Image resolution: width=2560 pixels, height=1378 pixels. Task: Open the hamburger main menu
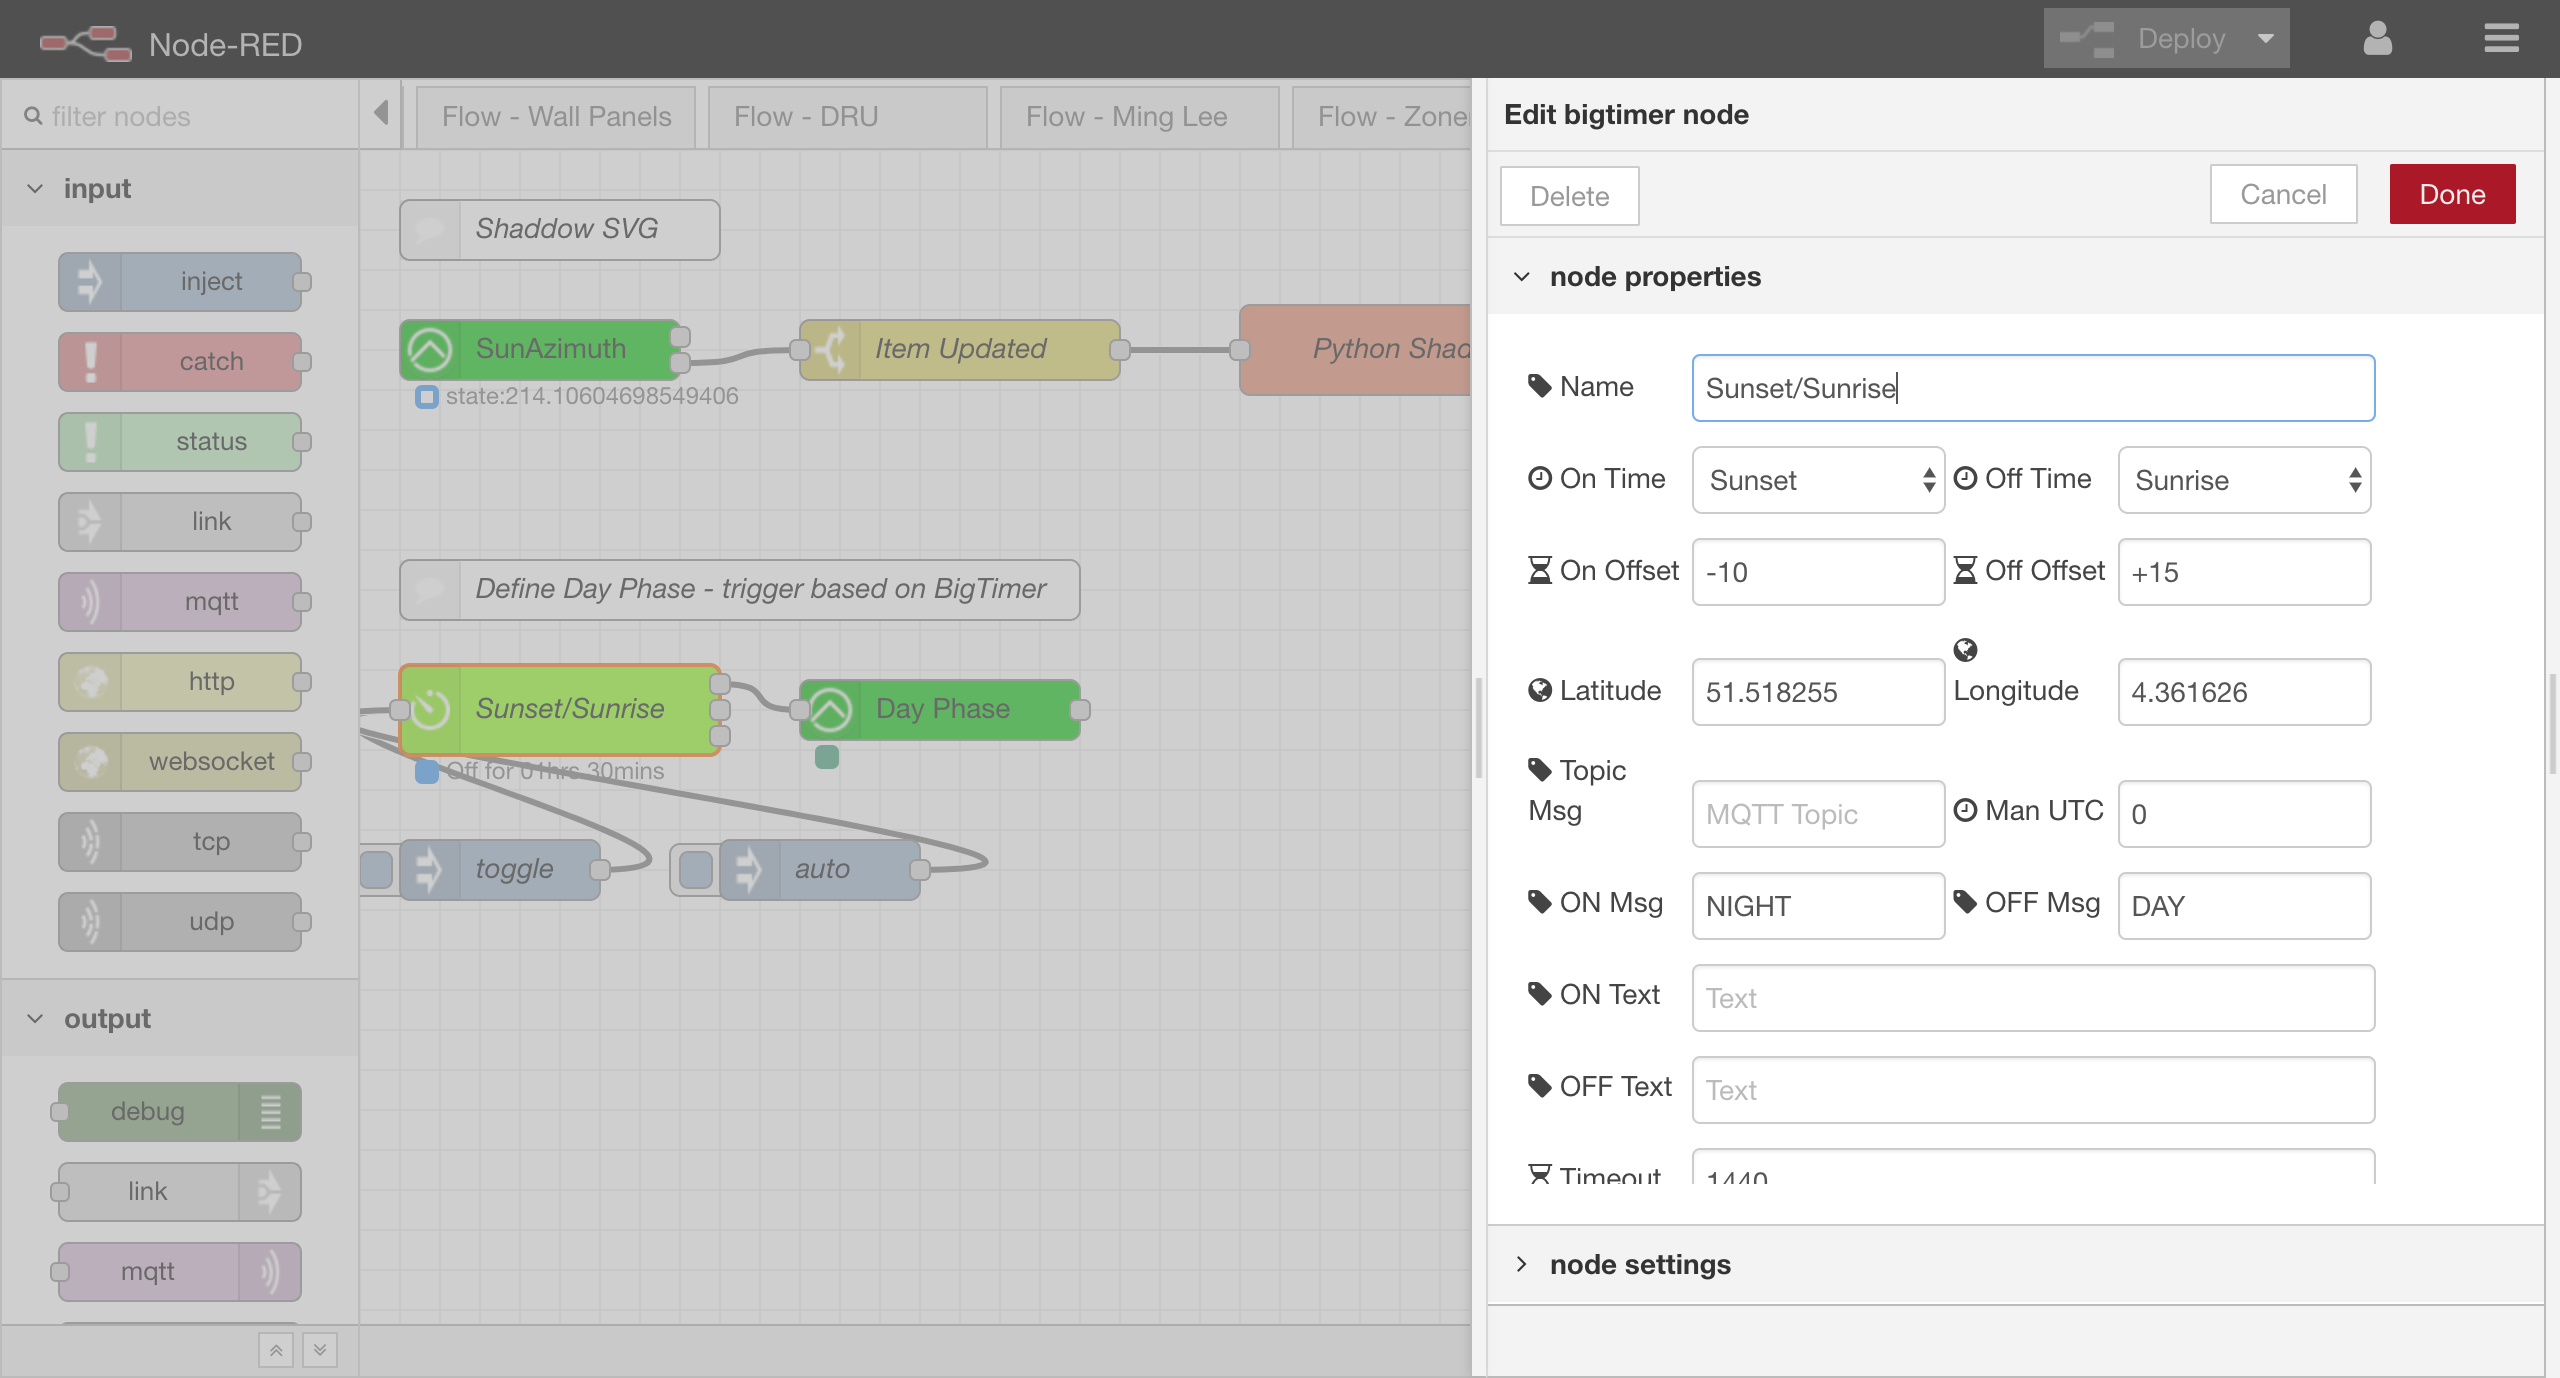tap(2501, 39)
